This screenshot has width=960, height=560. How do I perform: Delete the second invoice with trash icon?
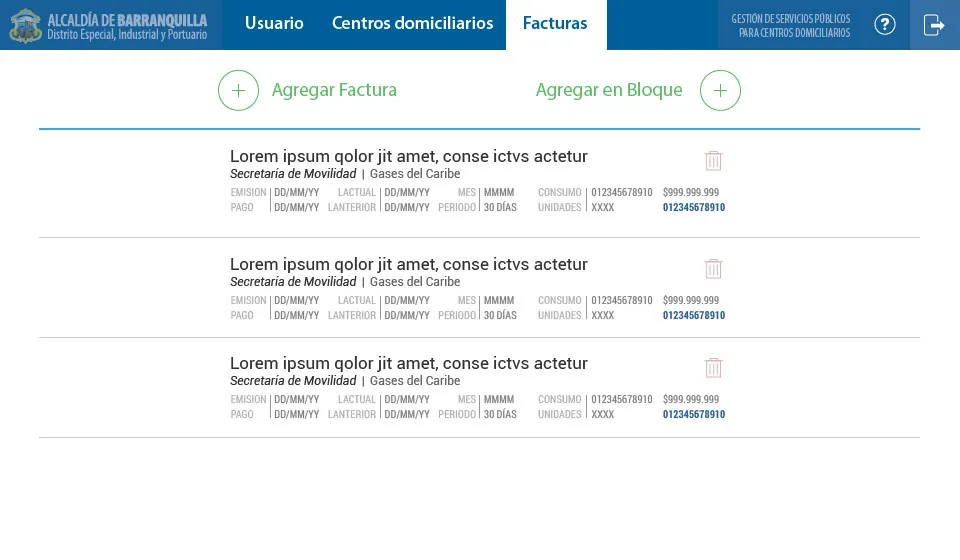pyautogui.click(x=713, y=268)
